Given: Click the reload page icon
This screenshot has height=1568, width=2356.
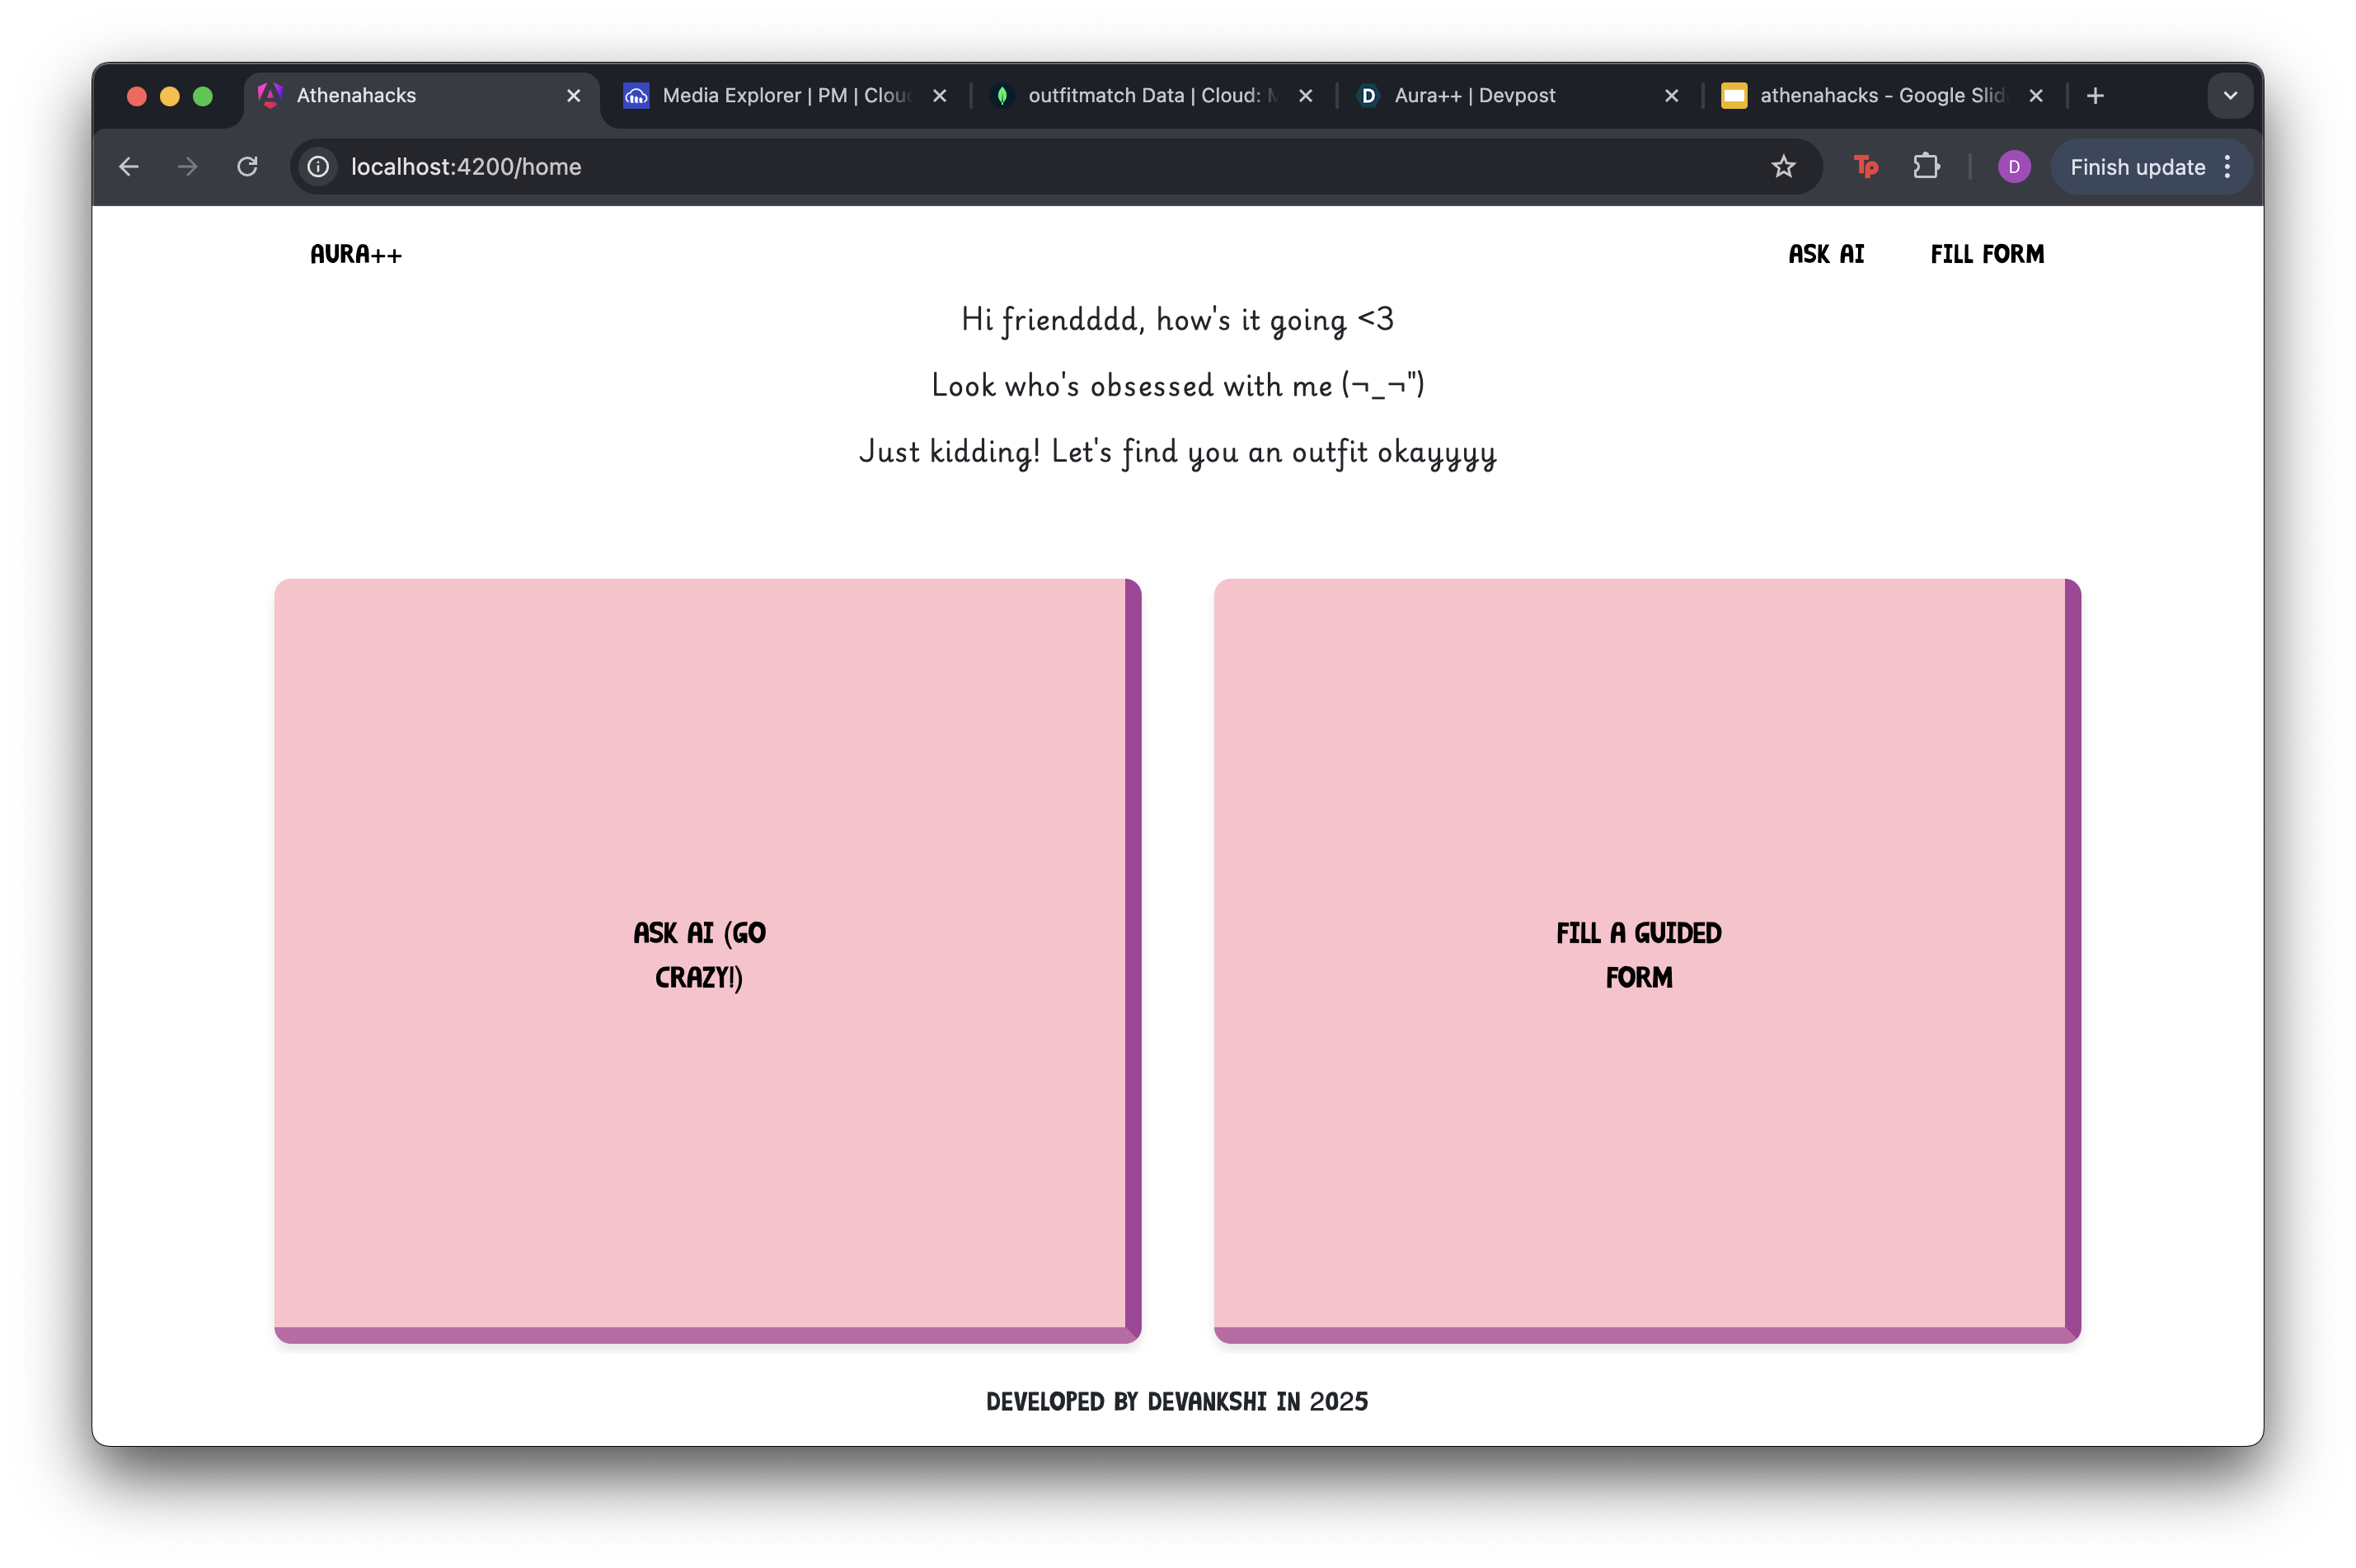Looking at the screenshot, I should pos(247,166).
